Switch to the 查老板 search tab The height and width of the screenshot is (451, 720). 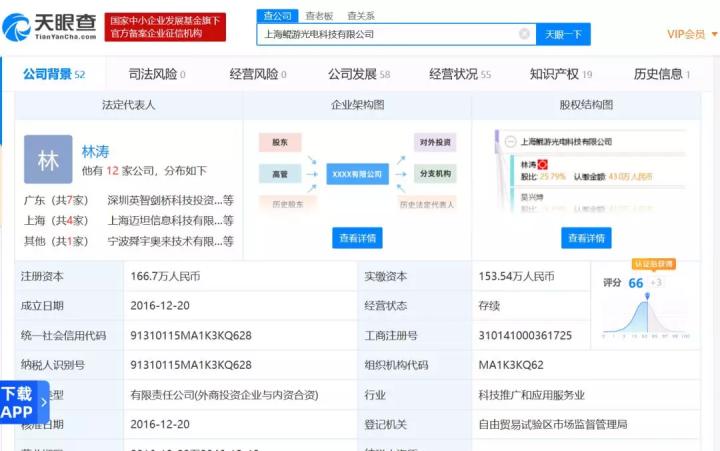[319, 16]
